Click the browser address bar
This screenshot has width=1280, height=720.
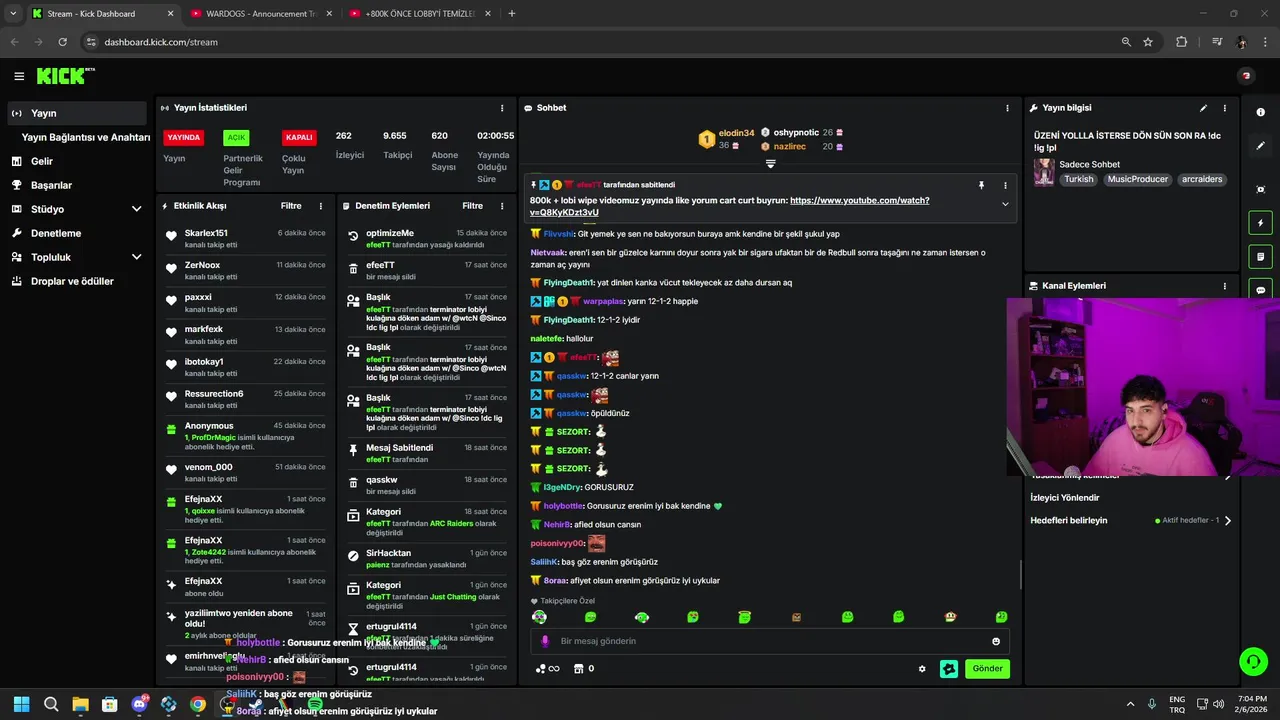pyautogui.click(x=600, y=42)
